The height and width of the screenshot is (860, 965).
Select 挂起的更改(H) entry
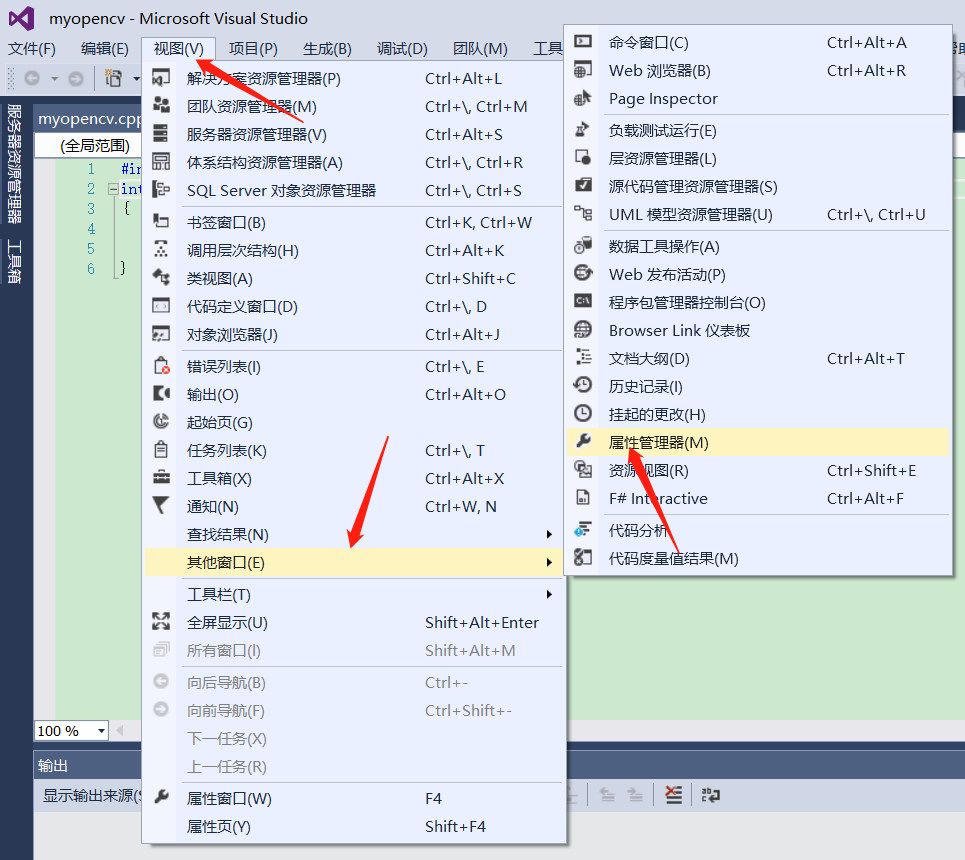[x=758, y=414]
